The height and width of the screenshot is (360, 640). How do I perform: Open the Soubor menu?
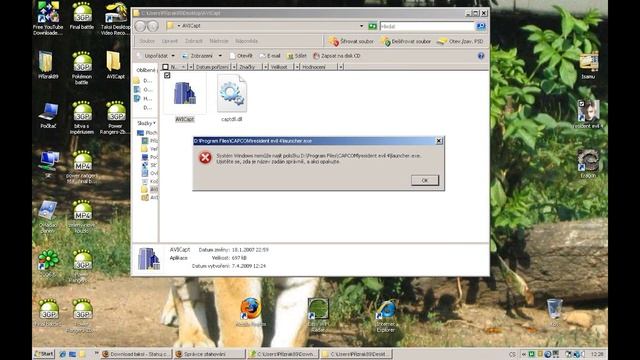147,41
